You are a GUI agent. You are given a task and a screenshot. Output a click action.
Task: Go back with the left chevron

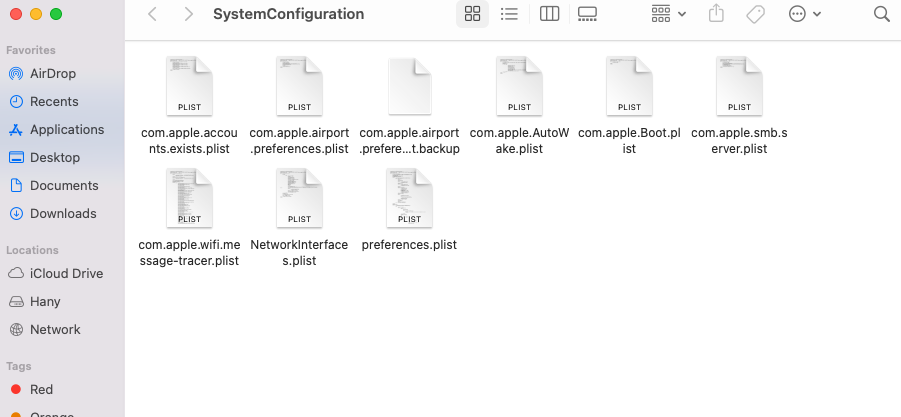[x=152, y=14]
